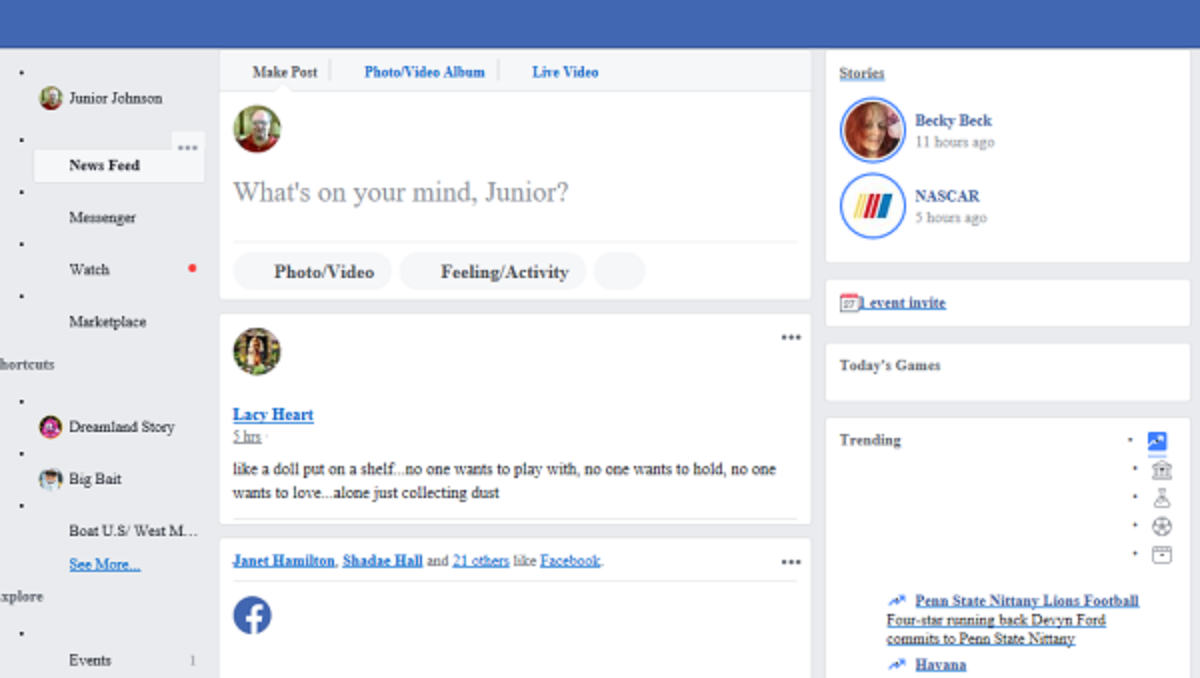Open Janet Hamilton's profile link

pyautogui.click(x=284, y=561)
